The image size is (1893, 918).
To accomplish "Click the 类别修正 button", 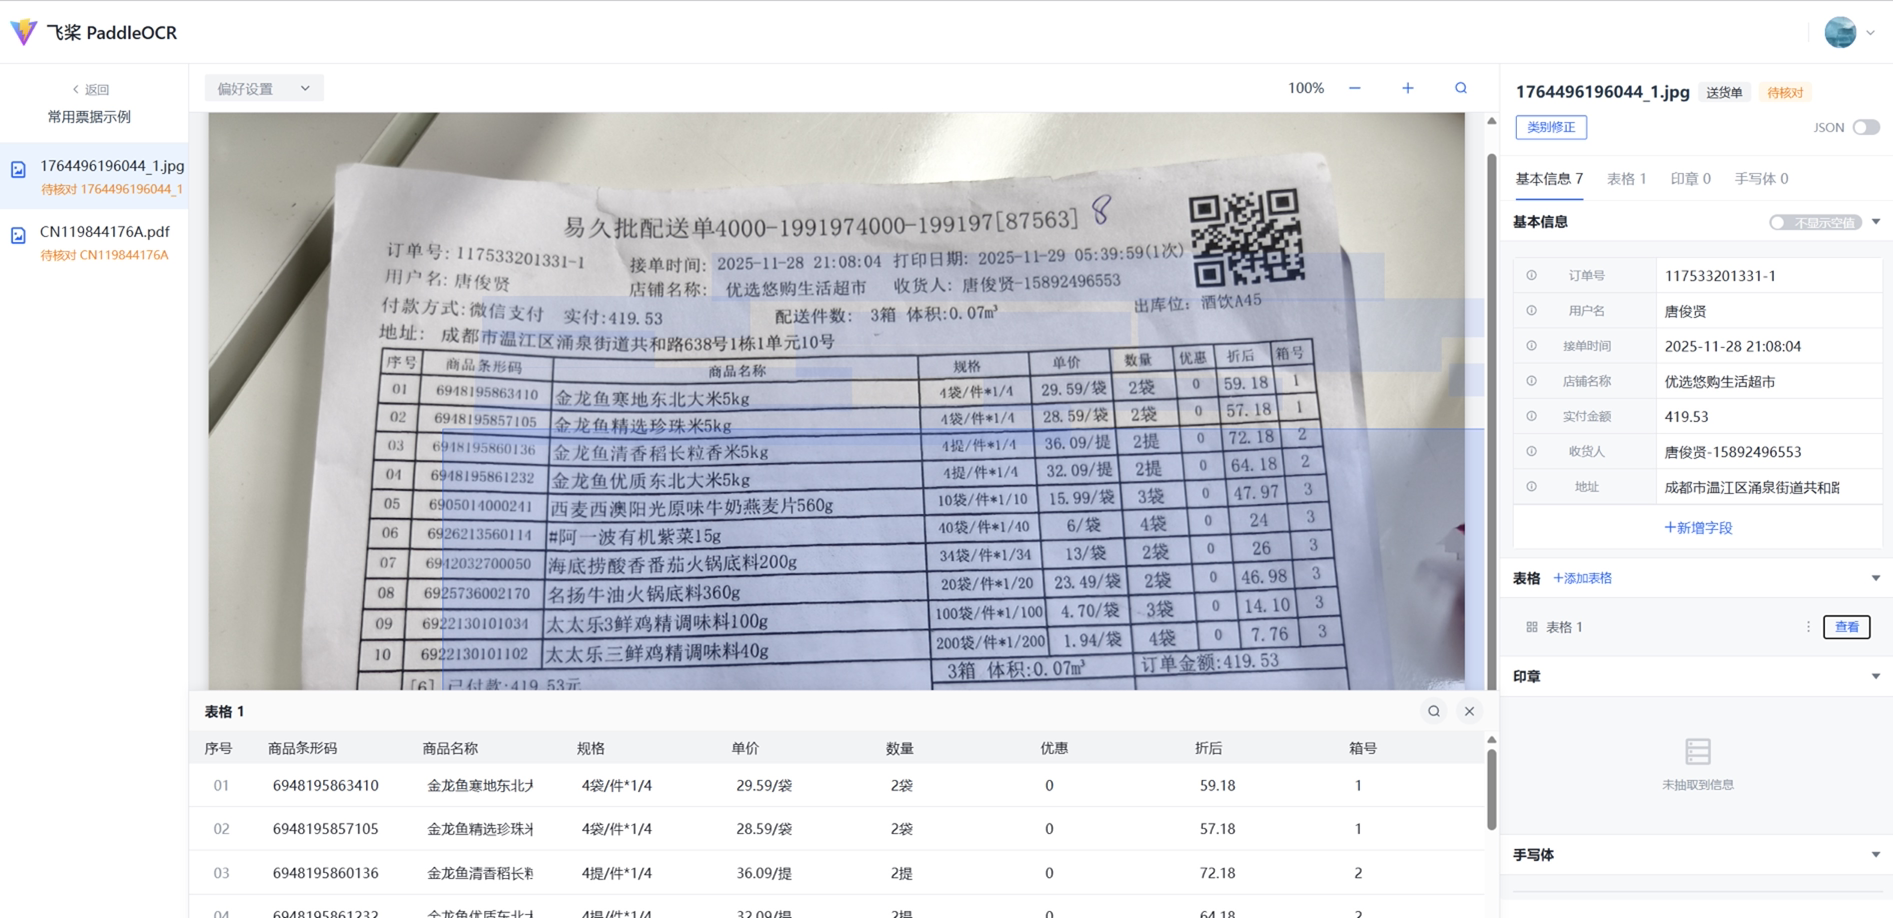I will [1550, 127].
